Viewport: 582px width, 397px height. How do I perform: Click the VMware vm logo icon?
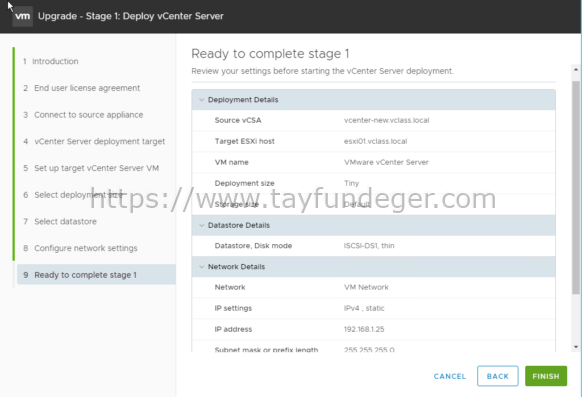coord(23,16)
